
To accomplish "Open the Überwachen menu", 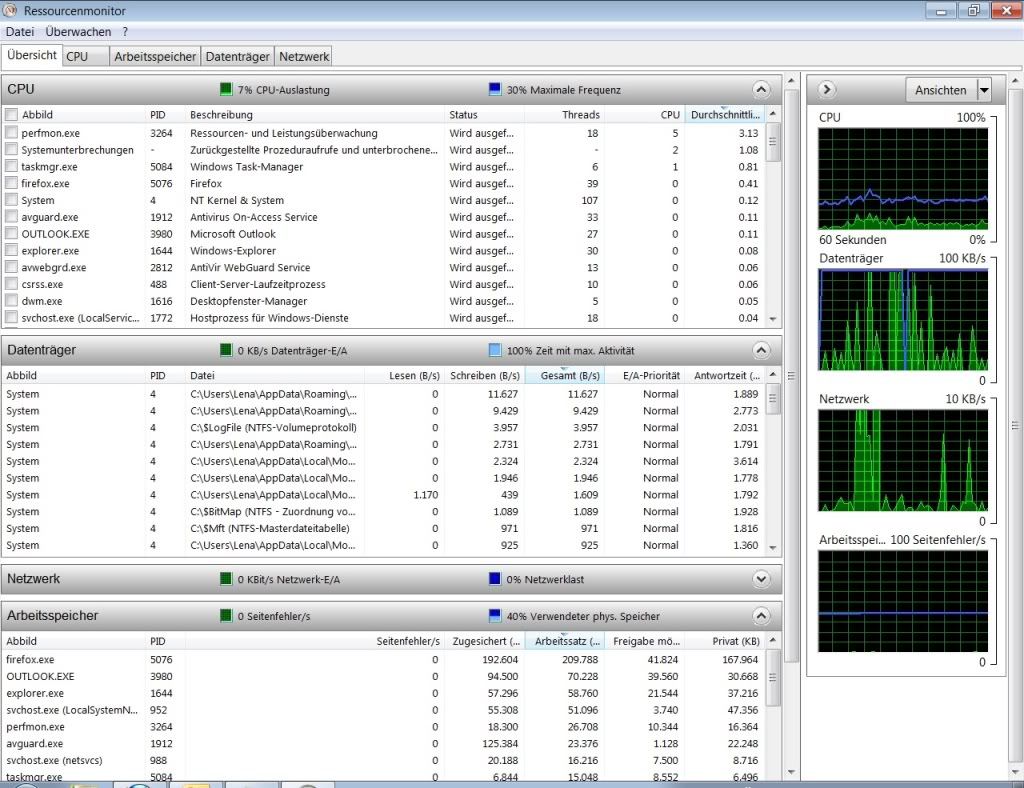I will 76,32.
